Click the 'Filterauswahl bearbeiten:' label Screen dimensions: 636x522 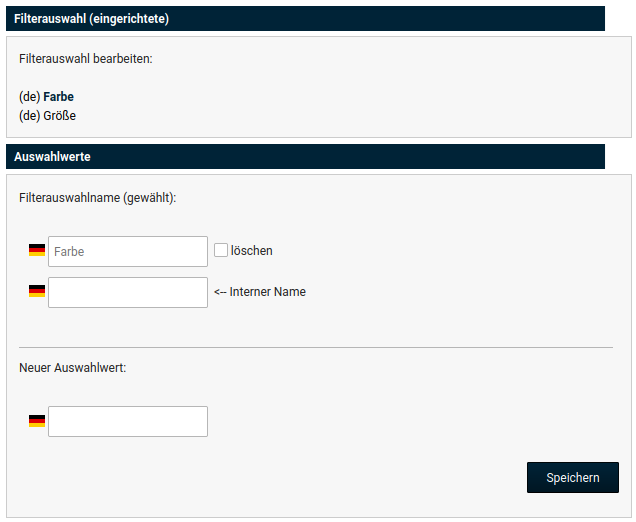tap(85, 59)
